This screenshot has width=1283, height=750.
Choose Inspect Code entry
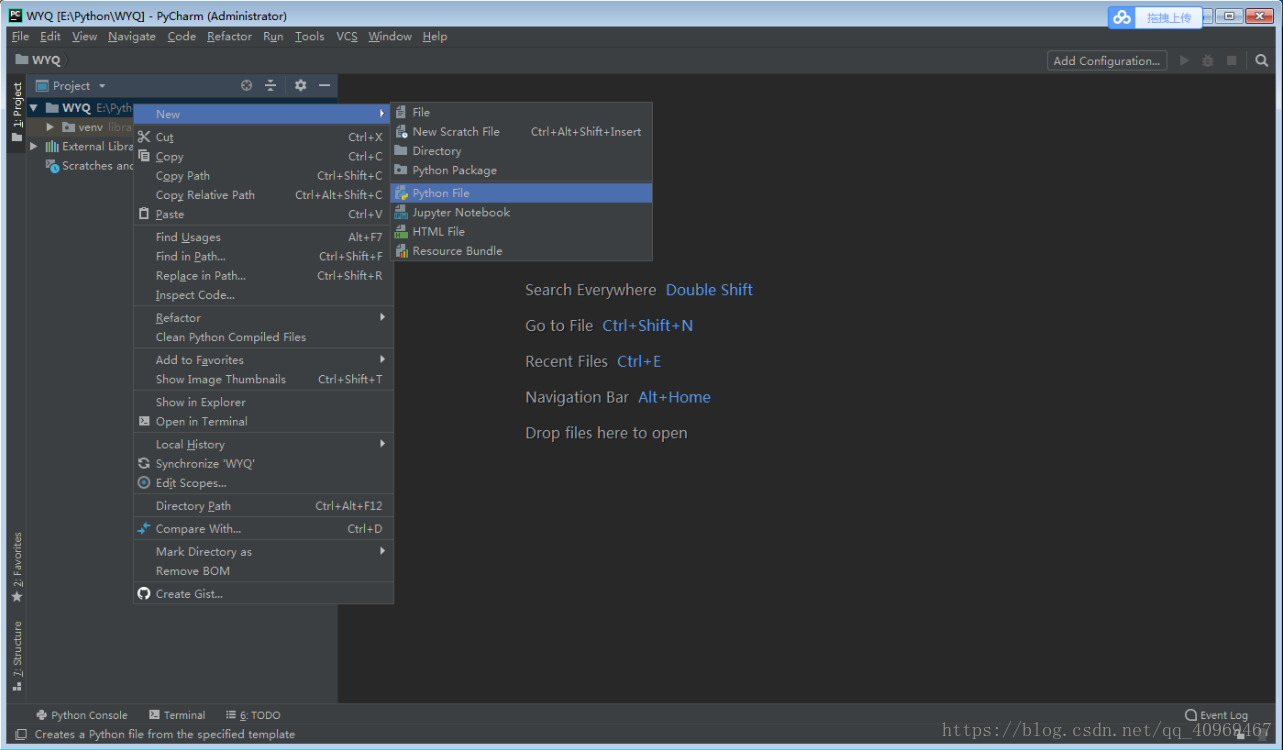coord(263,295)
